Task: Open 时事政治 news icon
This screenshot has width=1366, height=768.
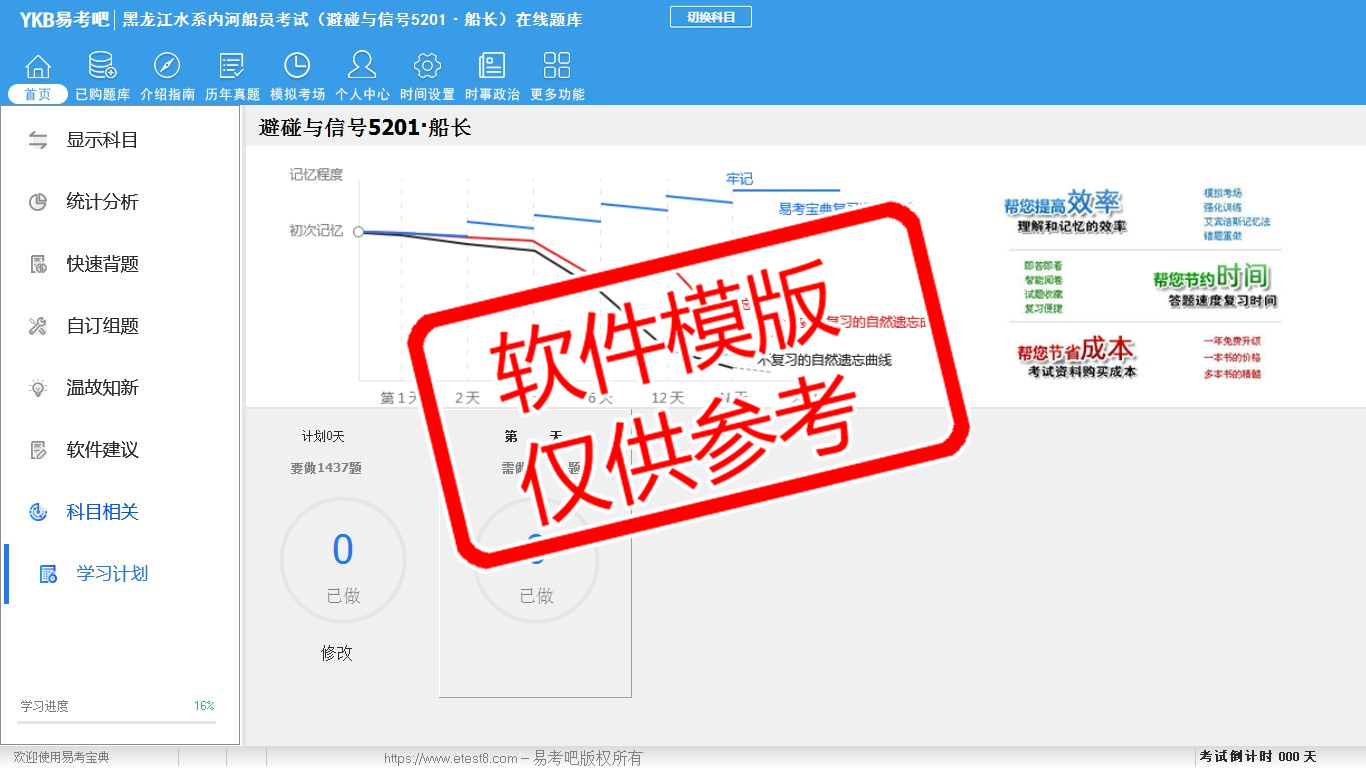Action: pos(492,67)
